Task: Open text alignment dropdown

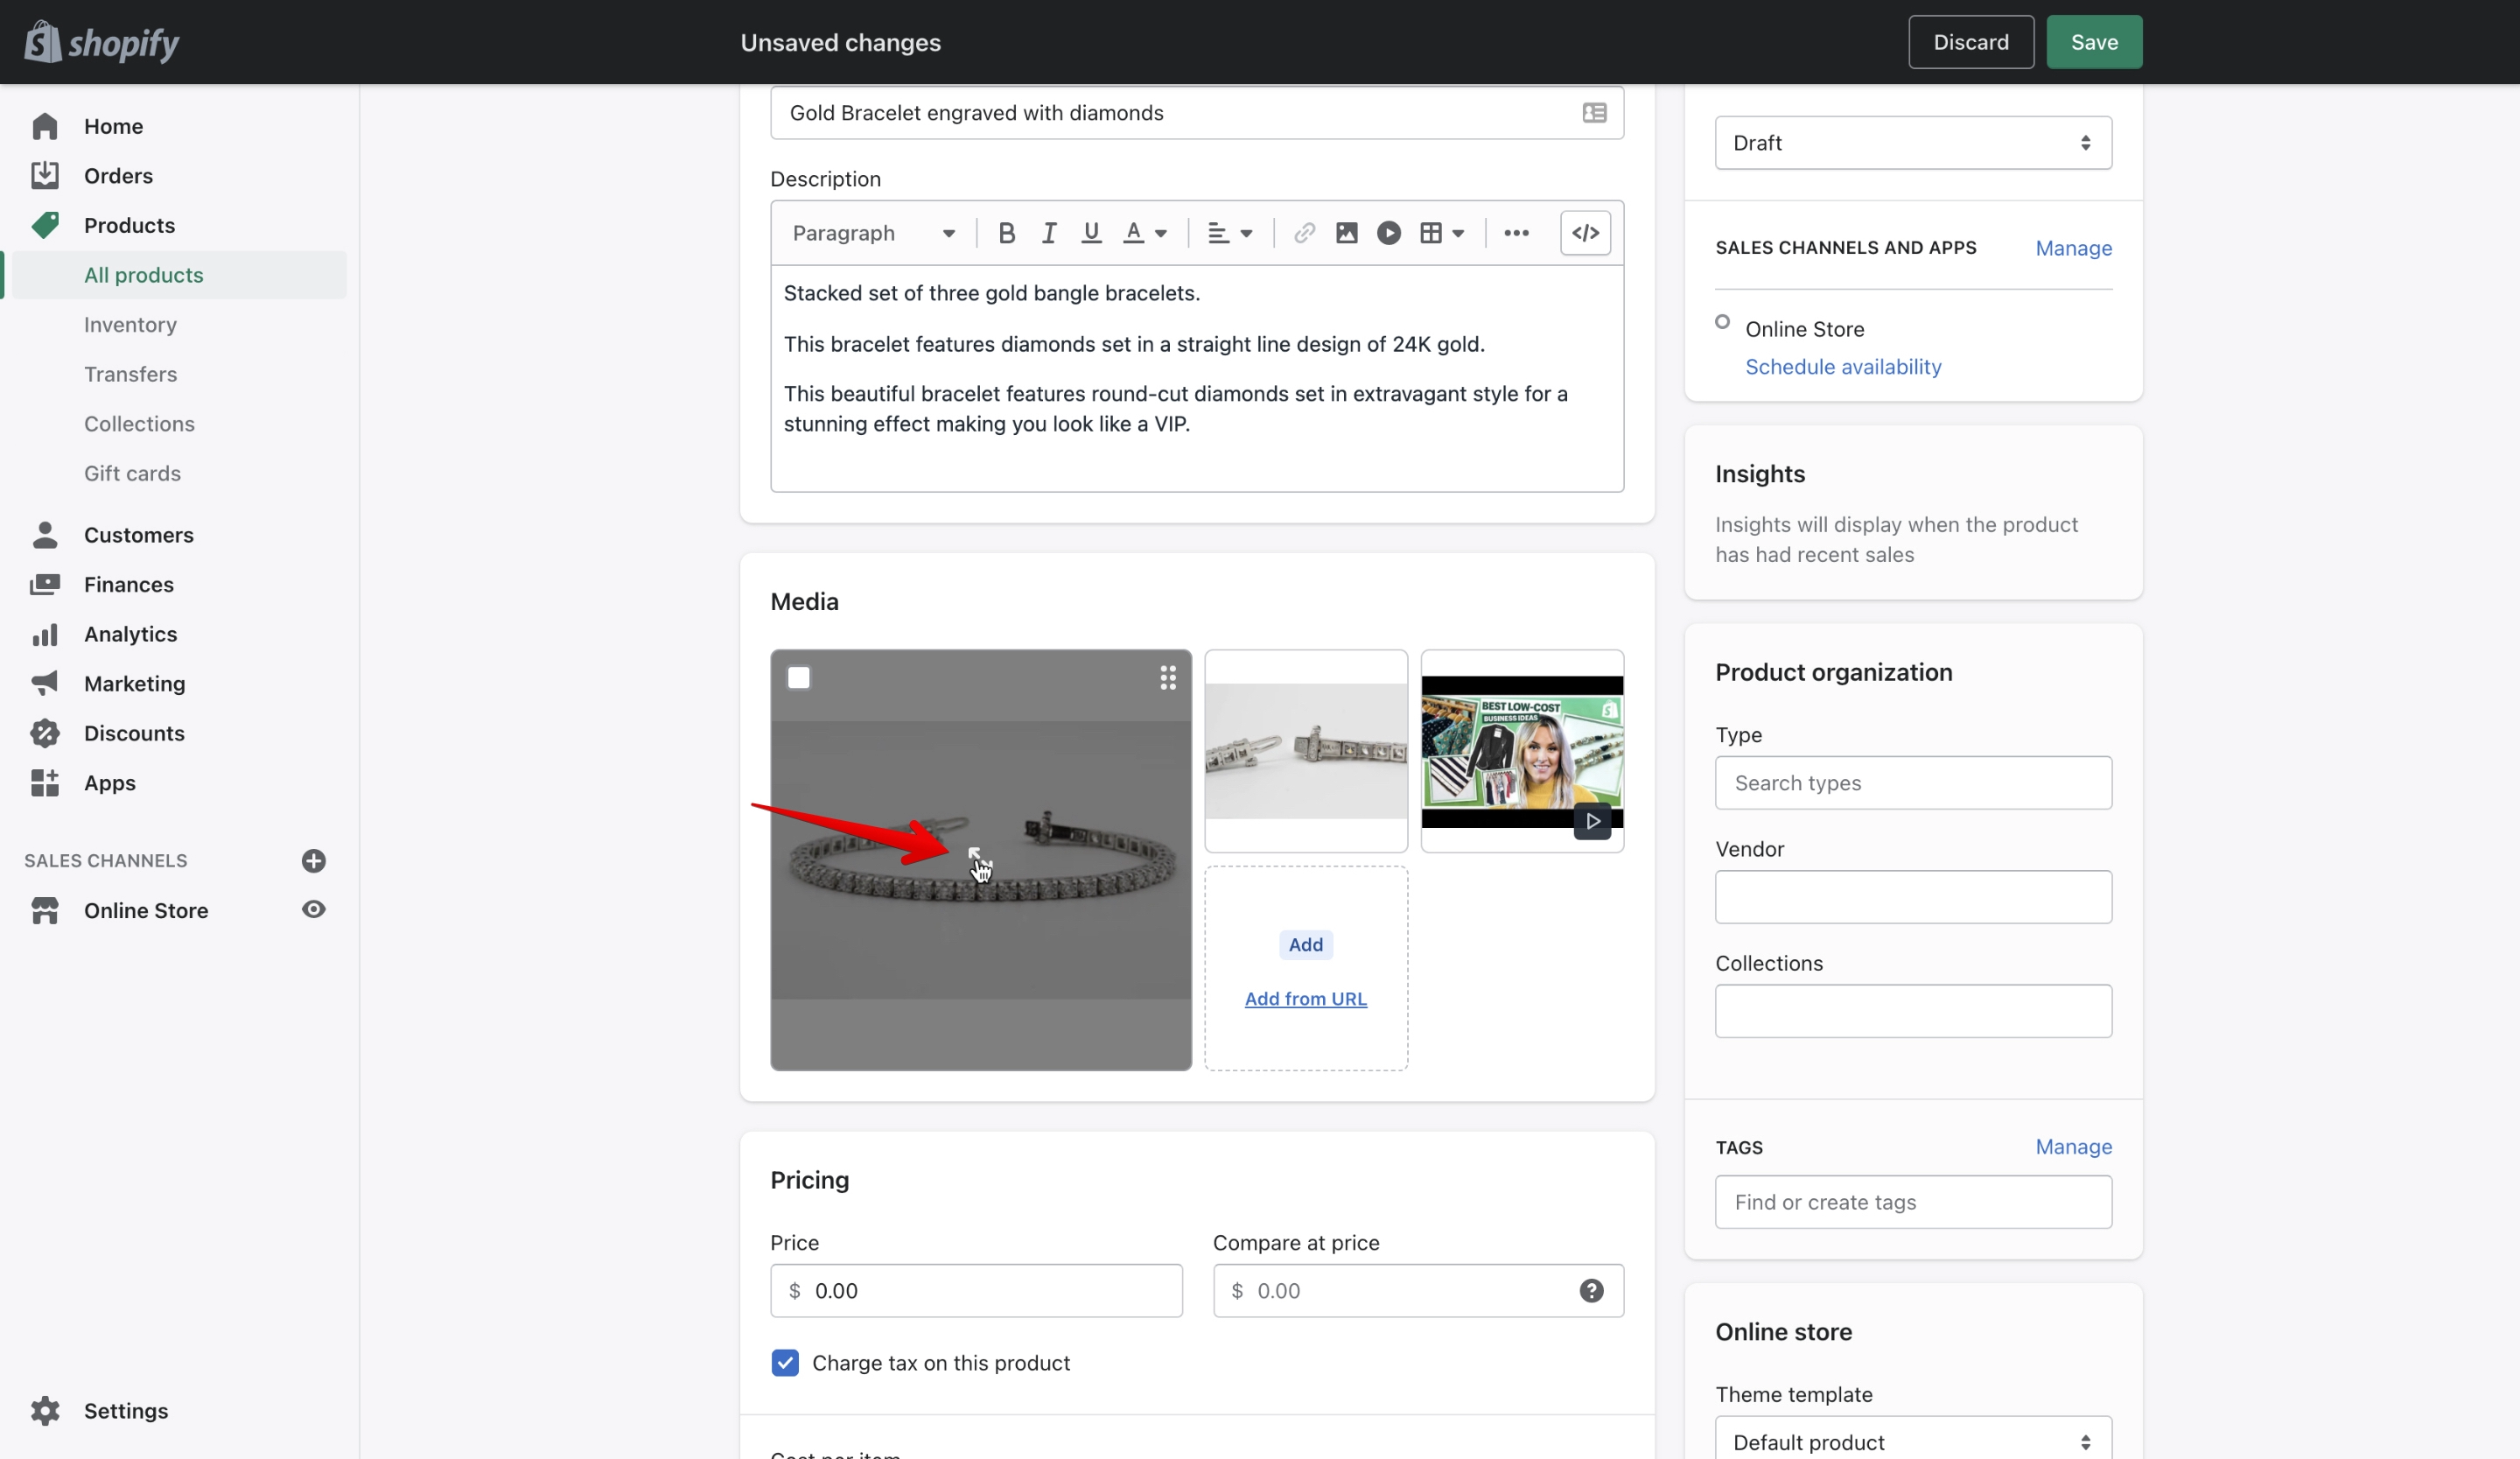Action: click(1229, 233)
